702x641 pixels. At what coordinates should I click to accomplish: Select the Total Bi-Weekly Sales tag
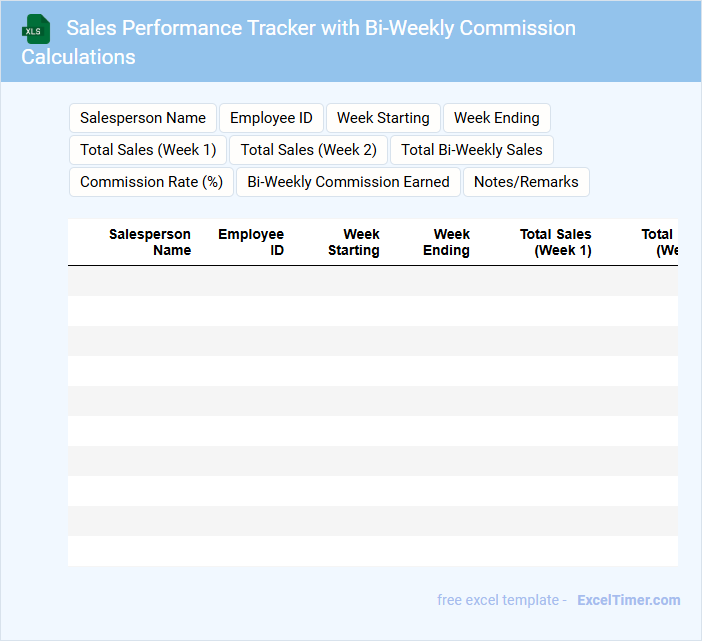[472, 150]
